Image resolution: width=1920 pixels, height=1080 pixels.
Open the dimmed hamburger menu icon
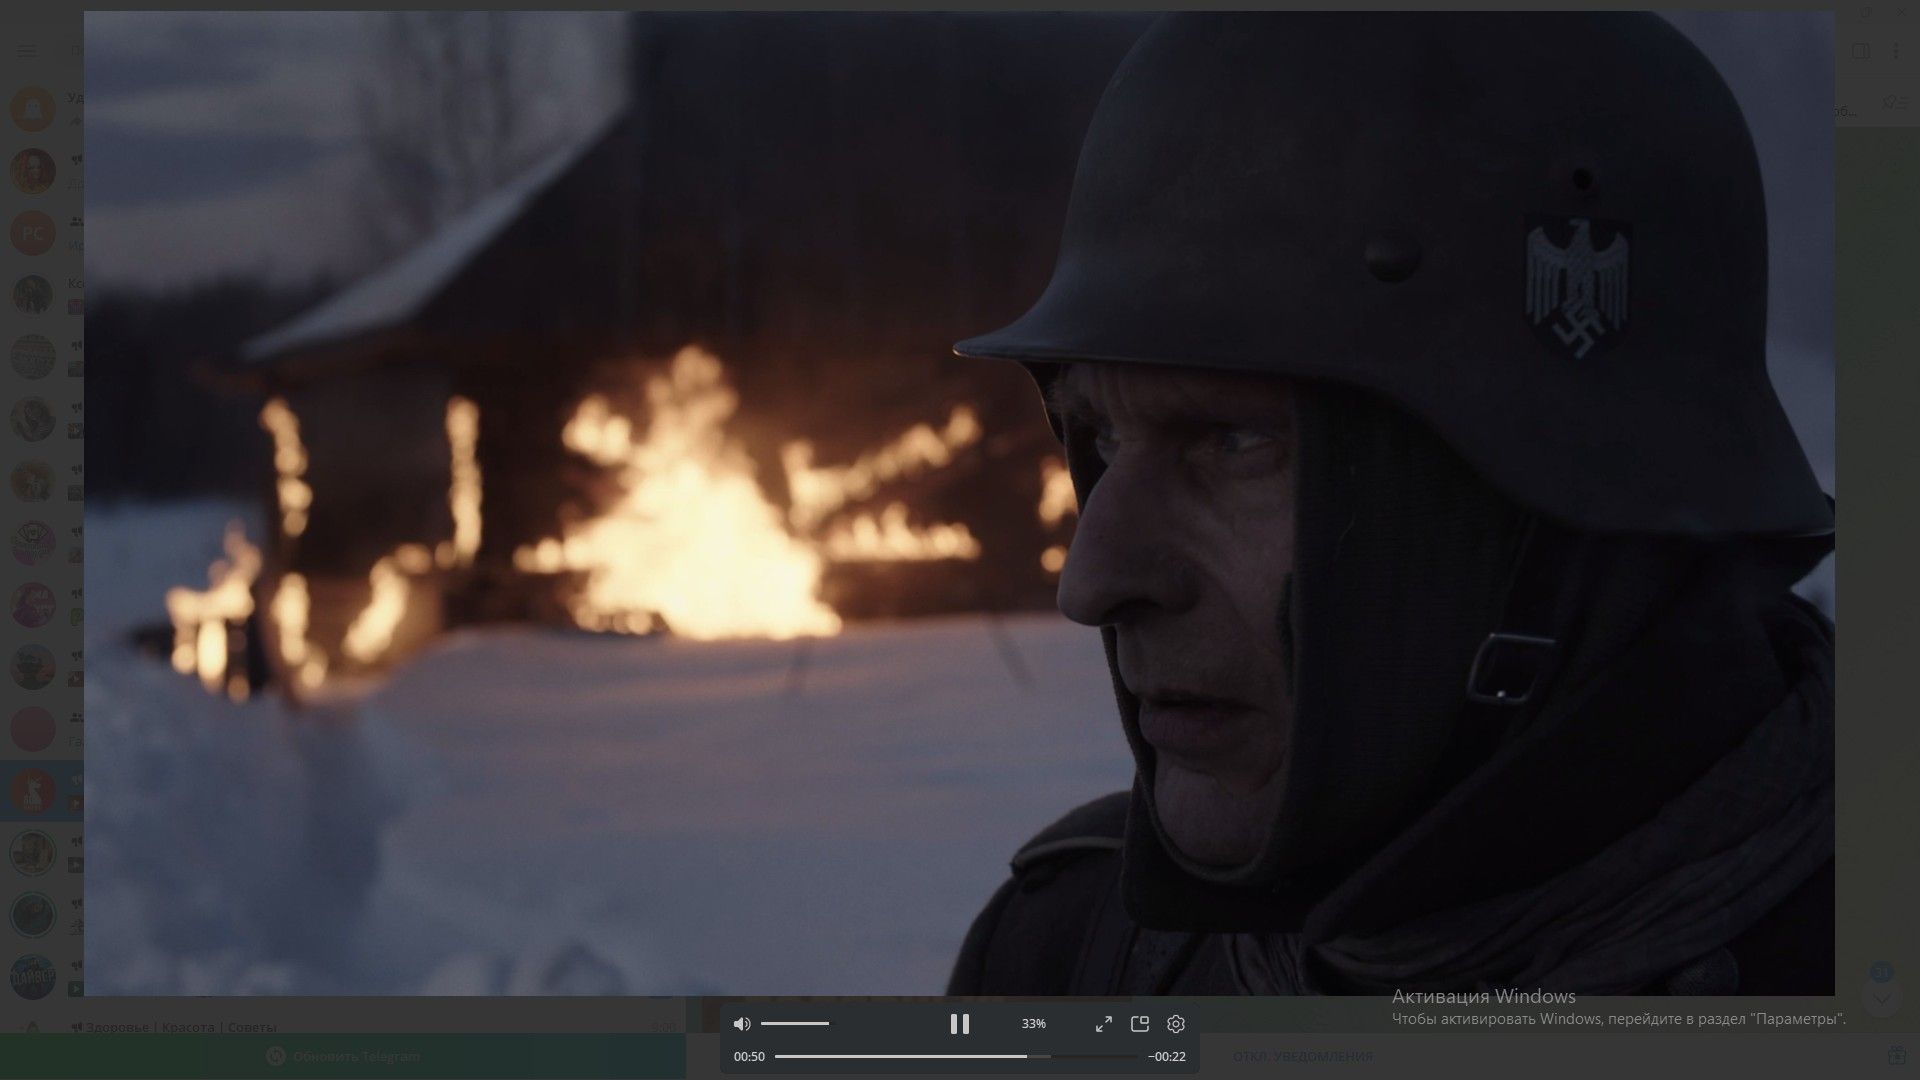pos(27,51)
